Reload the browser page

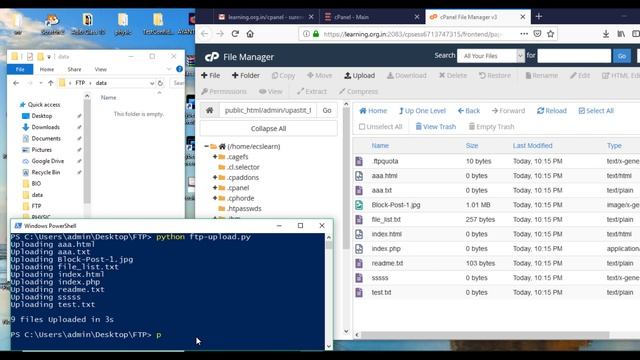[235, 34]
